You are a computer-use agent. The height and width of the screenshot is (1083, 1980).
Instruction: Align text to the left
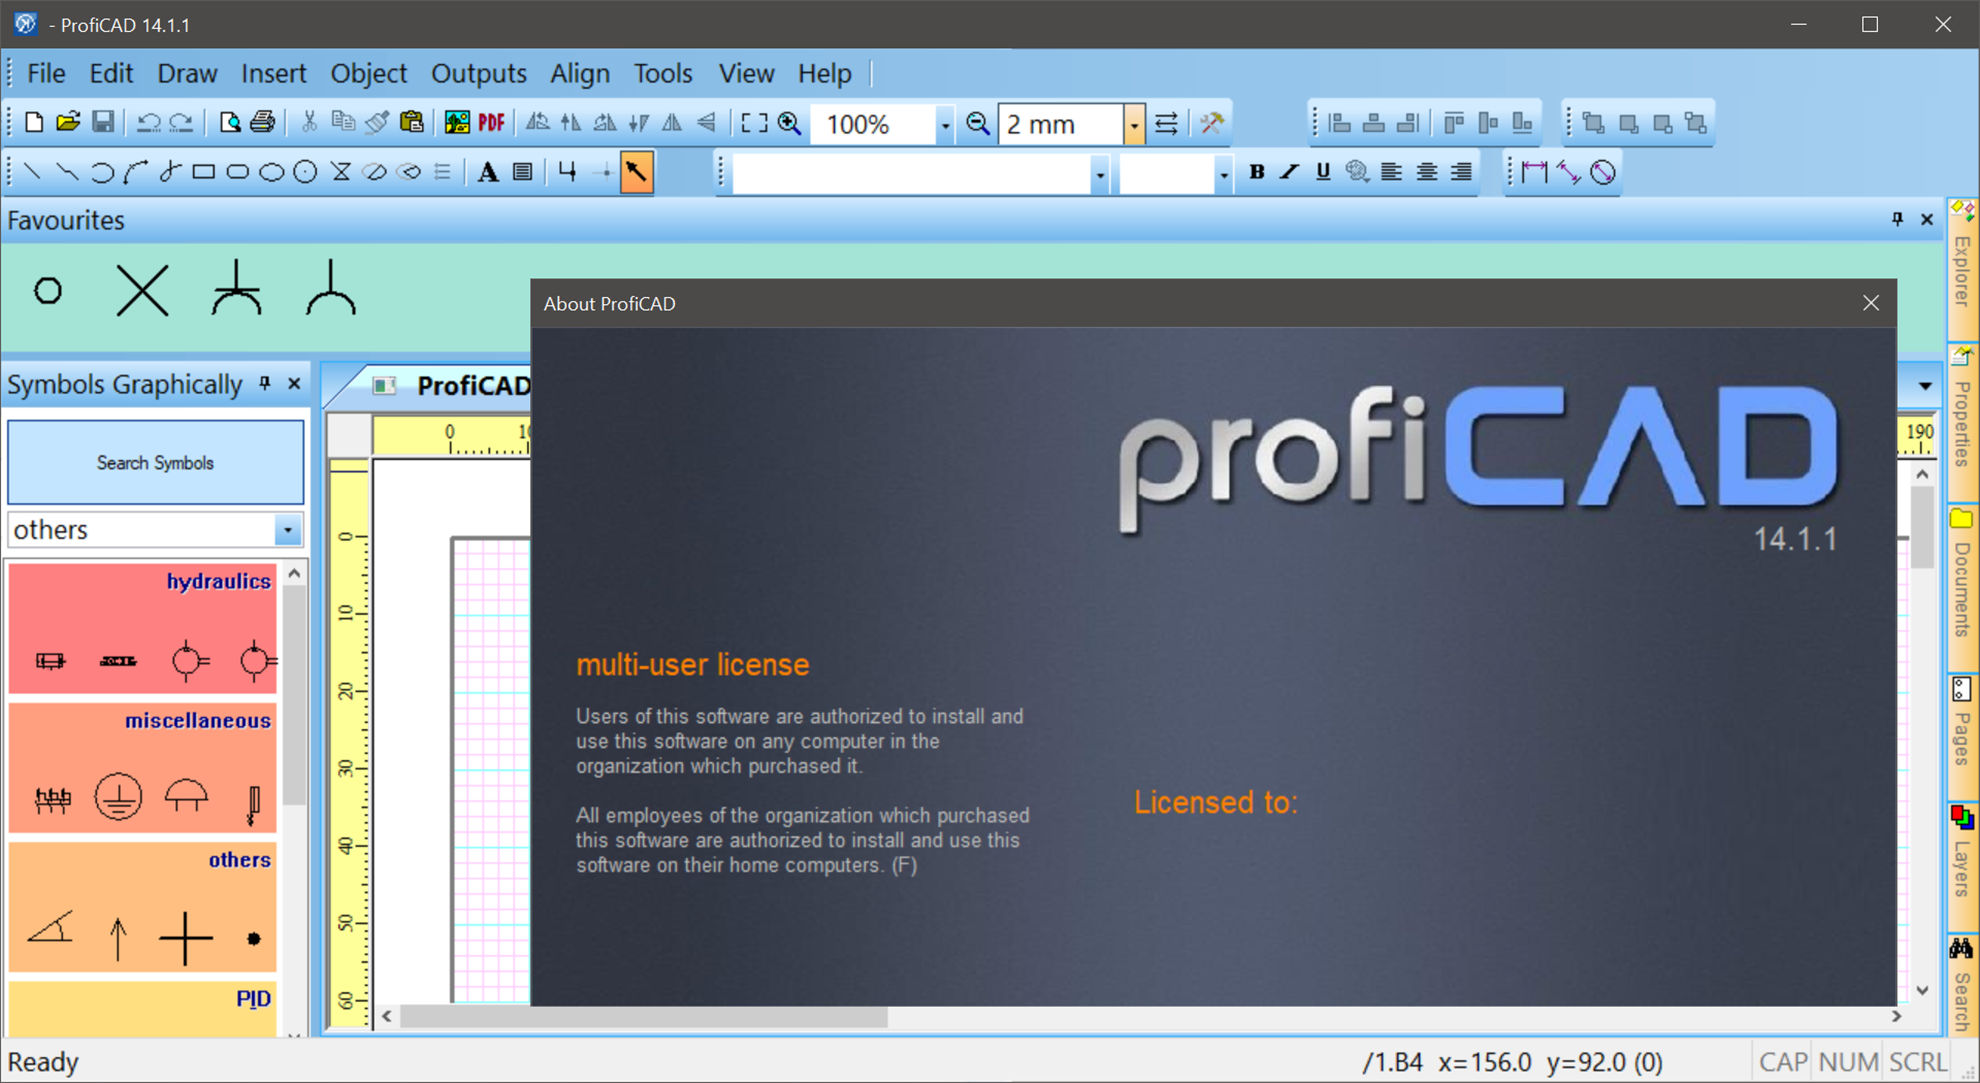coord(1392,172)
